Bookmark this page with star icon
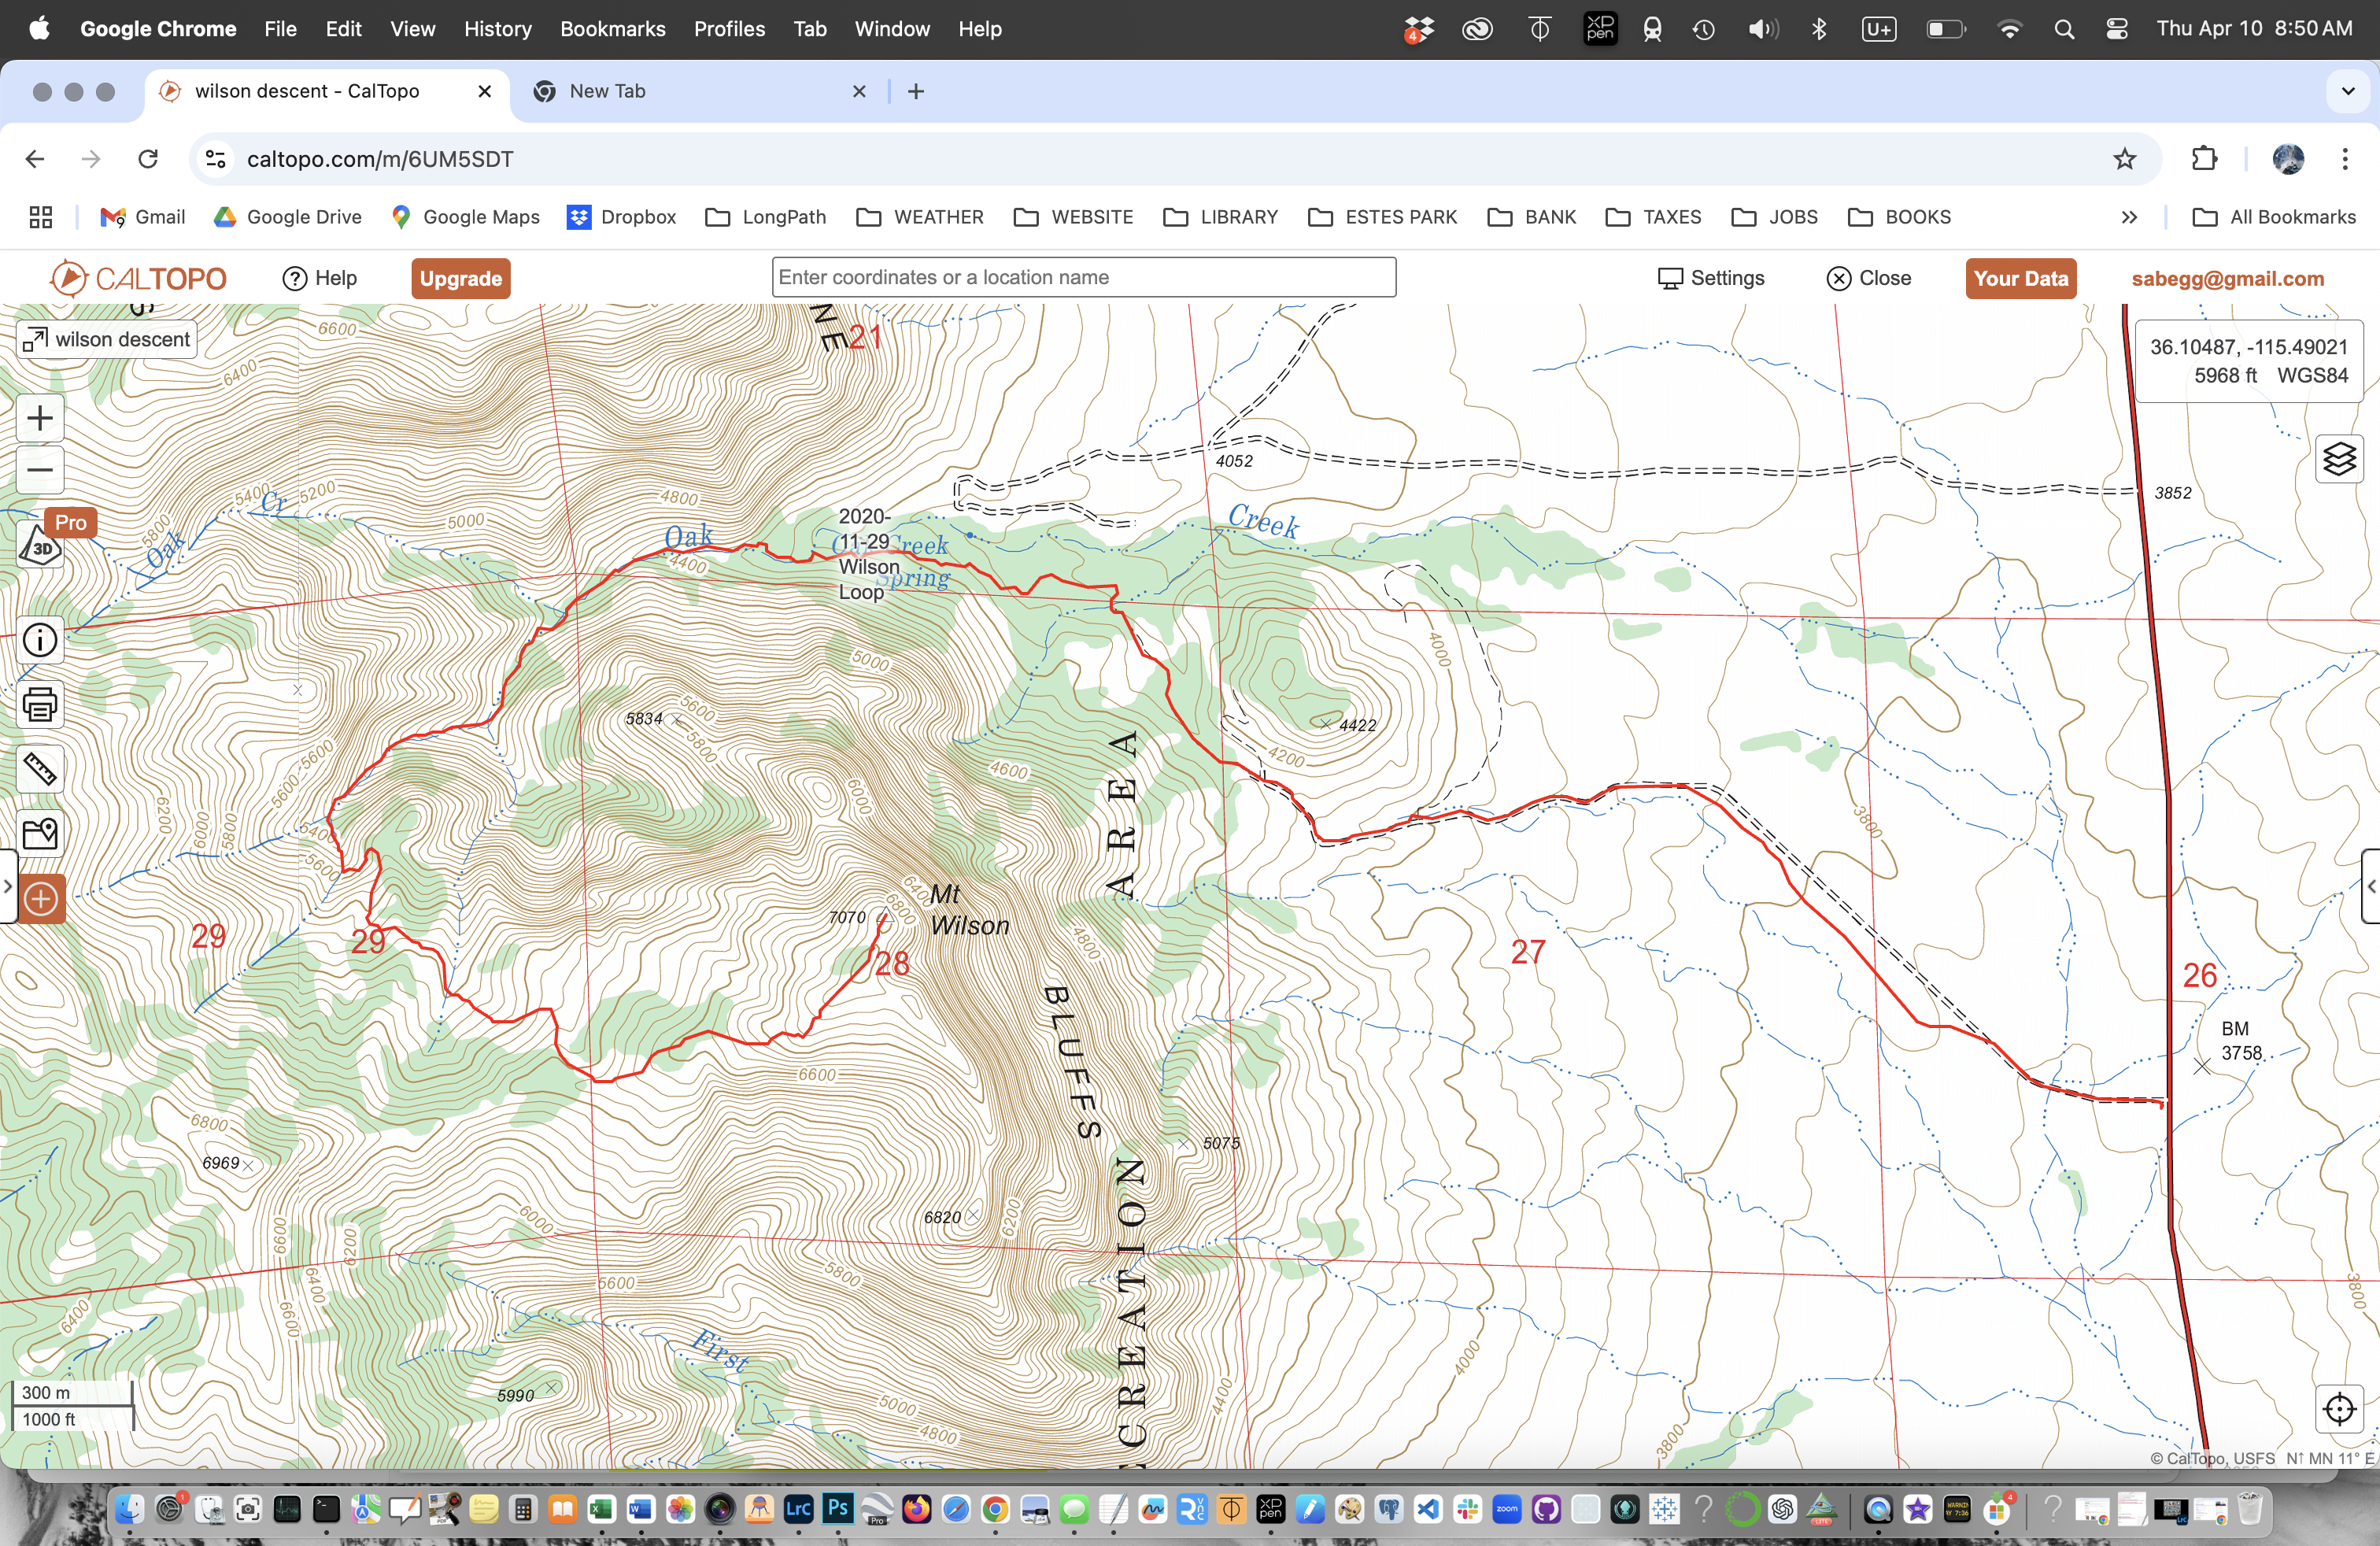 (2124, 159)
